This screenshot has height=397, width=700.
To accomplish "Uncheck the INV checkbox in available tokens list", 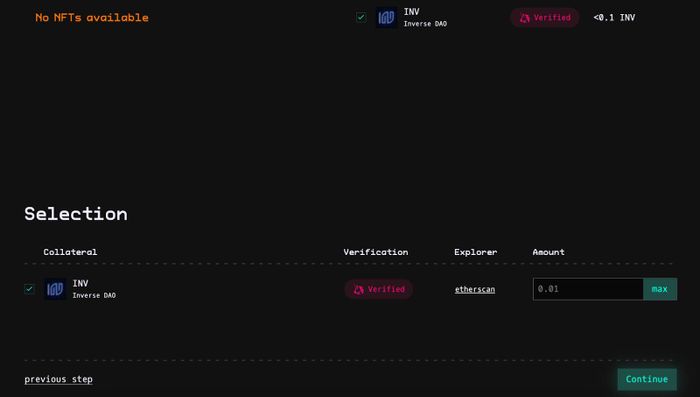I will (x=361, y=17).
